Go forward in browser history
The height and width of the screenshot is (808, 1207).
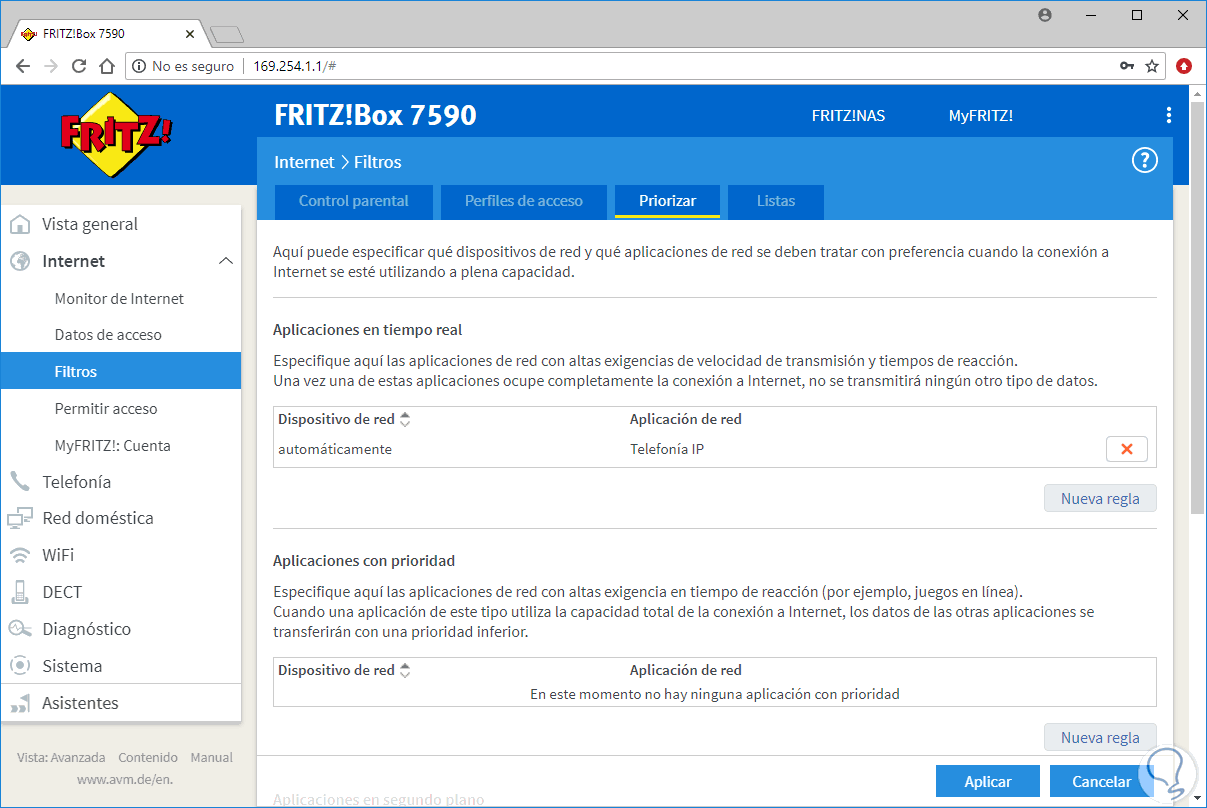(x=51, y=66)
